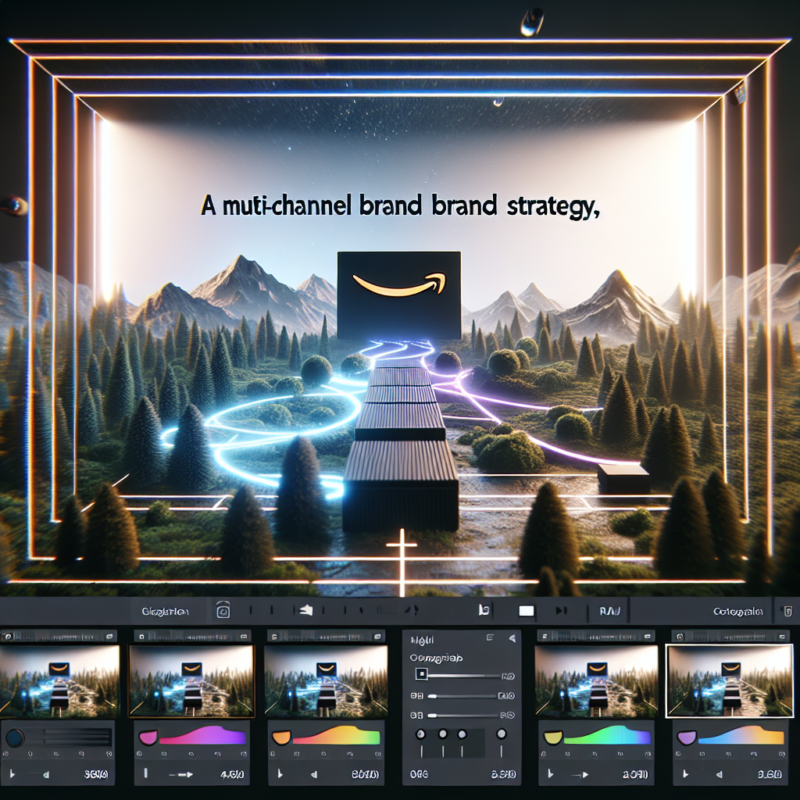Click slider with the square handle
Screen dimensions: 800x800
(458, 674)
